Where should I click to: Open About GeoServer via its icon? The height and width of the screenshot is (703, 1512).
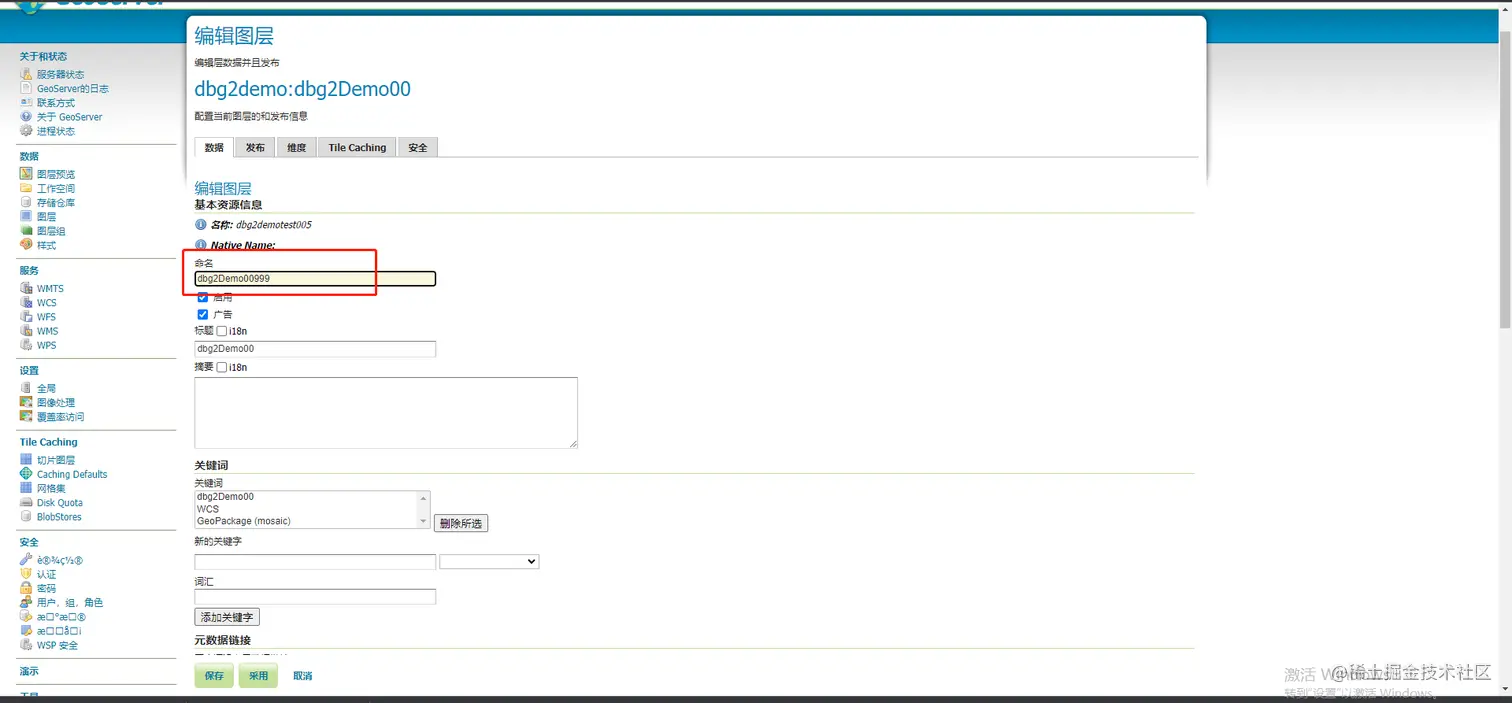(x=26, y=117)
